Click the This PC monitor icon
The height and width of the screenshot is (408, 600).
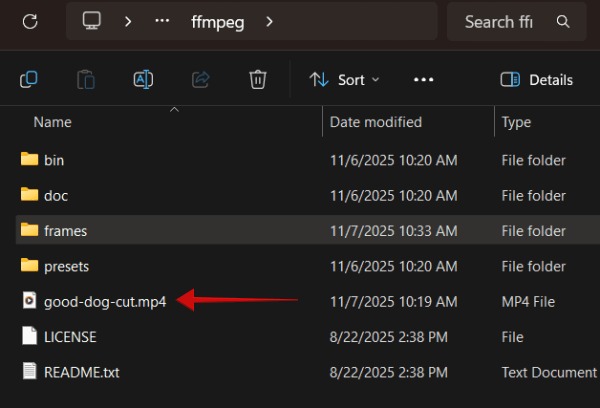point(92,21)
